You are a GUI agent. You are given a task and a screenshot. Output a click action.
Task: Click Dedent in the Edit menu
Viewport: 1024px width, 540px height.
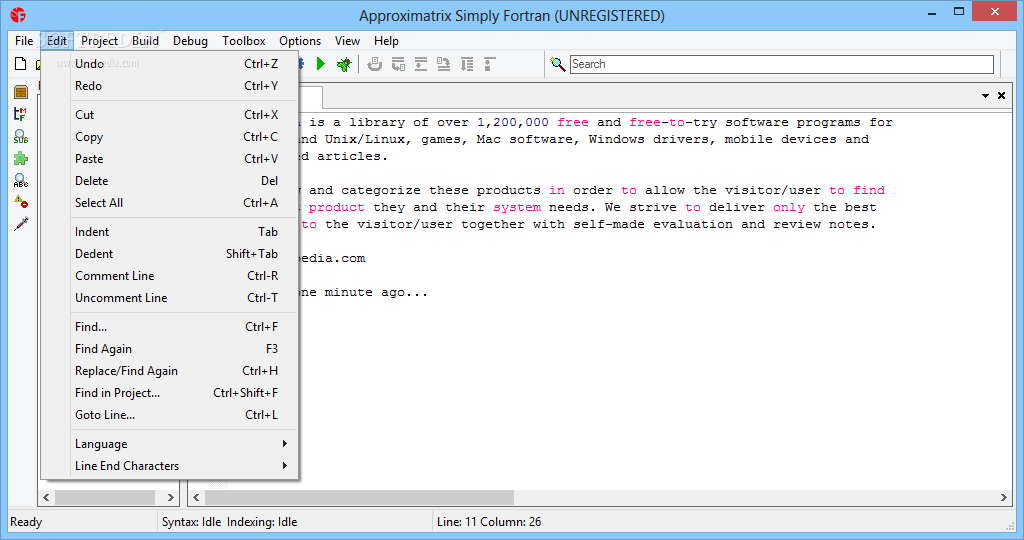tap(182, 253)
